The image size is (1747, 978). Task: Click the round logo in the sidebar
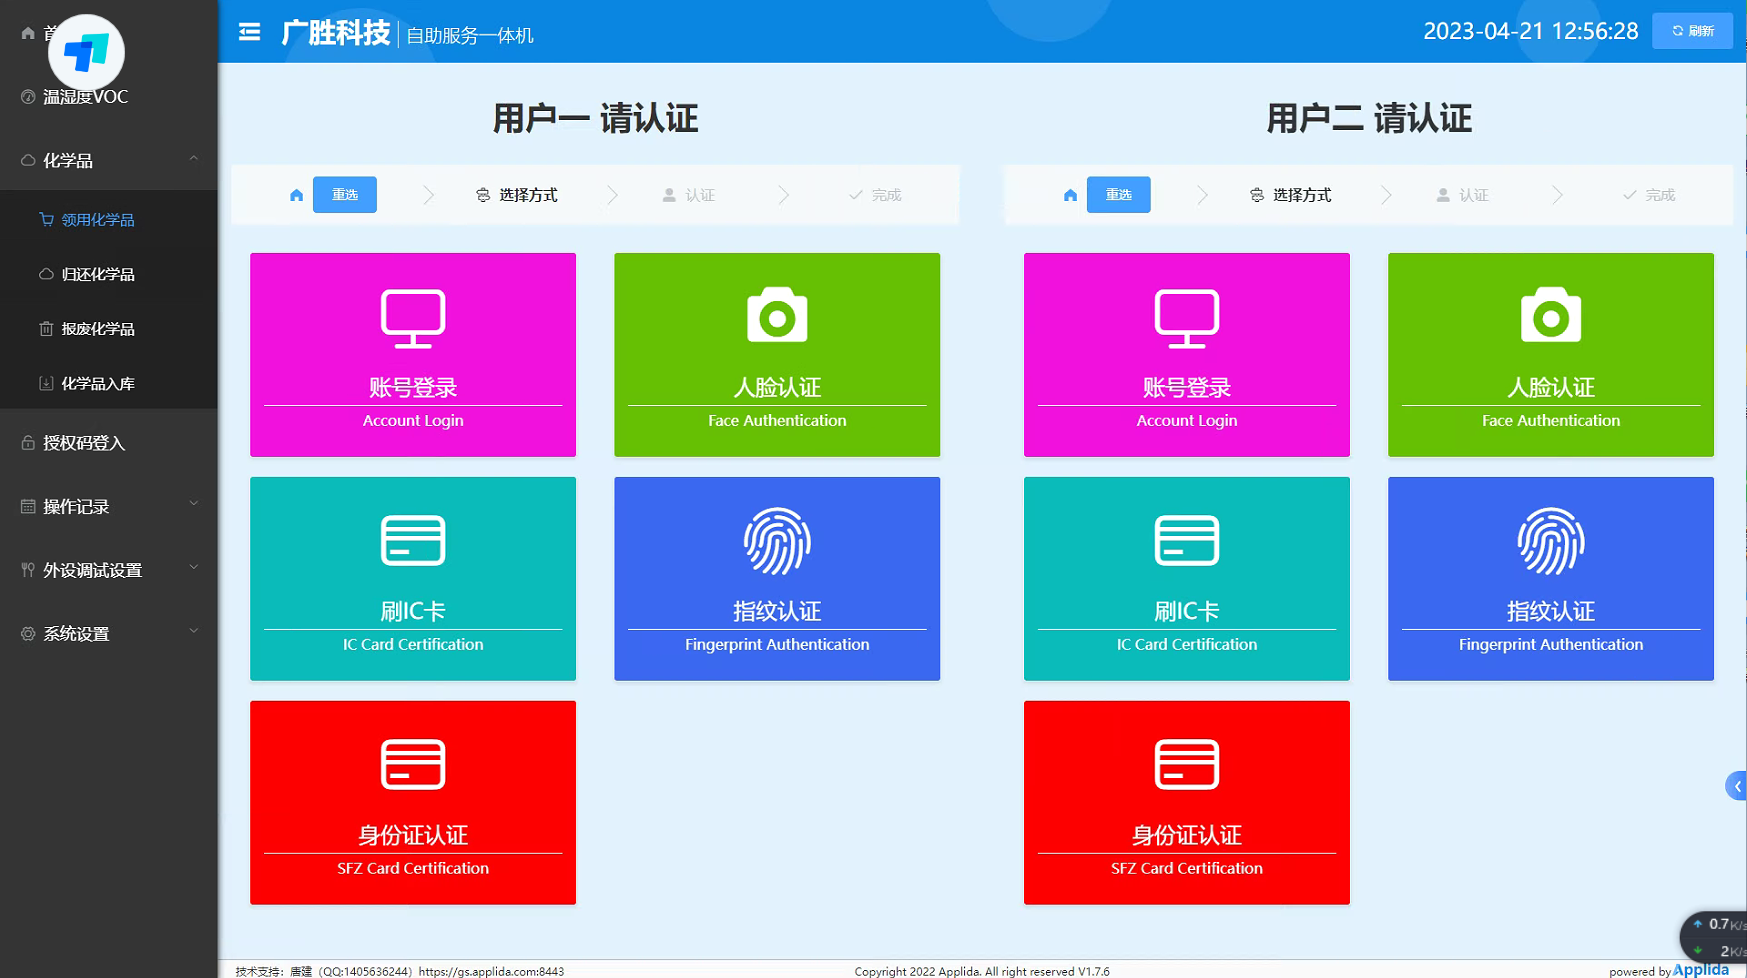[86, 52]
